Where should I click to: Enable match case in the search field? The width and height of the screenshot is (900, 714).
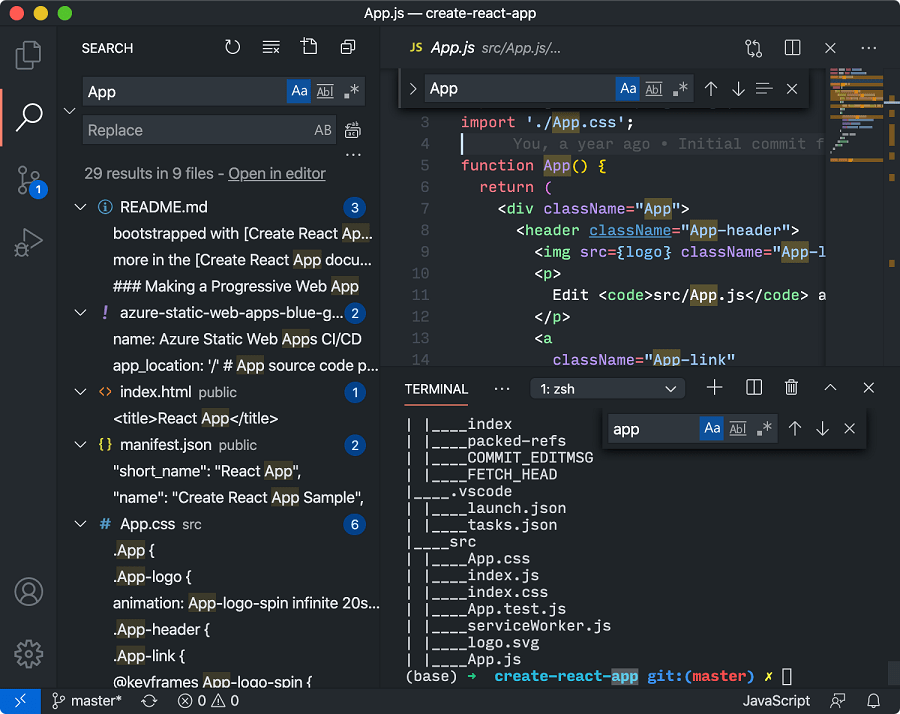(299, 91)
